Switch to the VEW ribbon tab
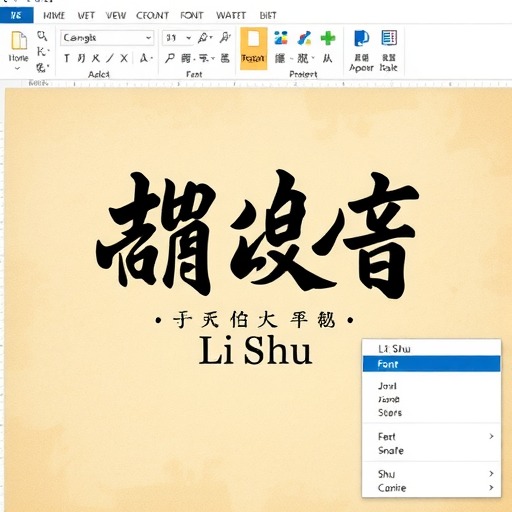Image resolution: width=512 pixels, height=512 pixels. [116, 15]
